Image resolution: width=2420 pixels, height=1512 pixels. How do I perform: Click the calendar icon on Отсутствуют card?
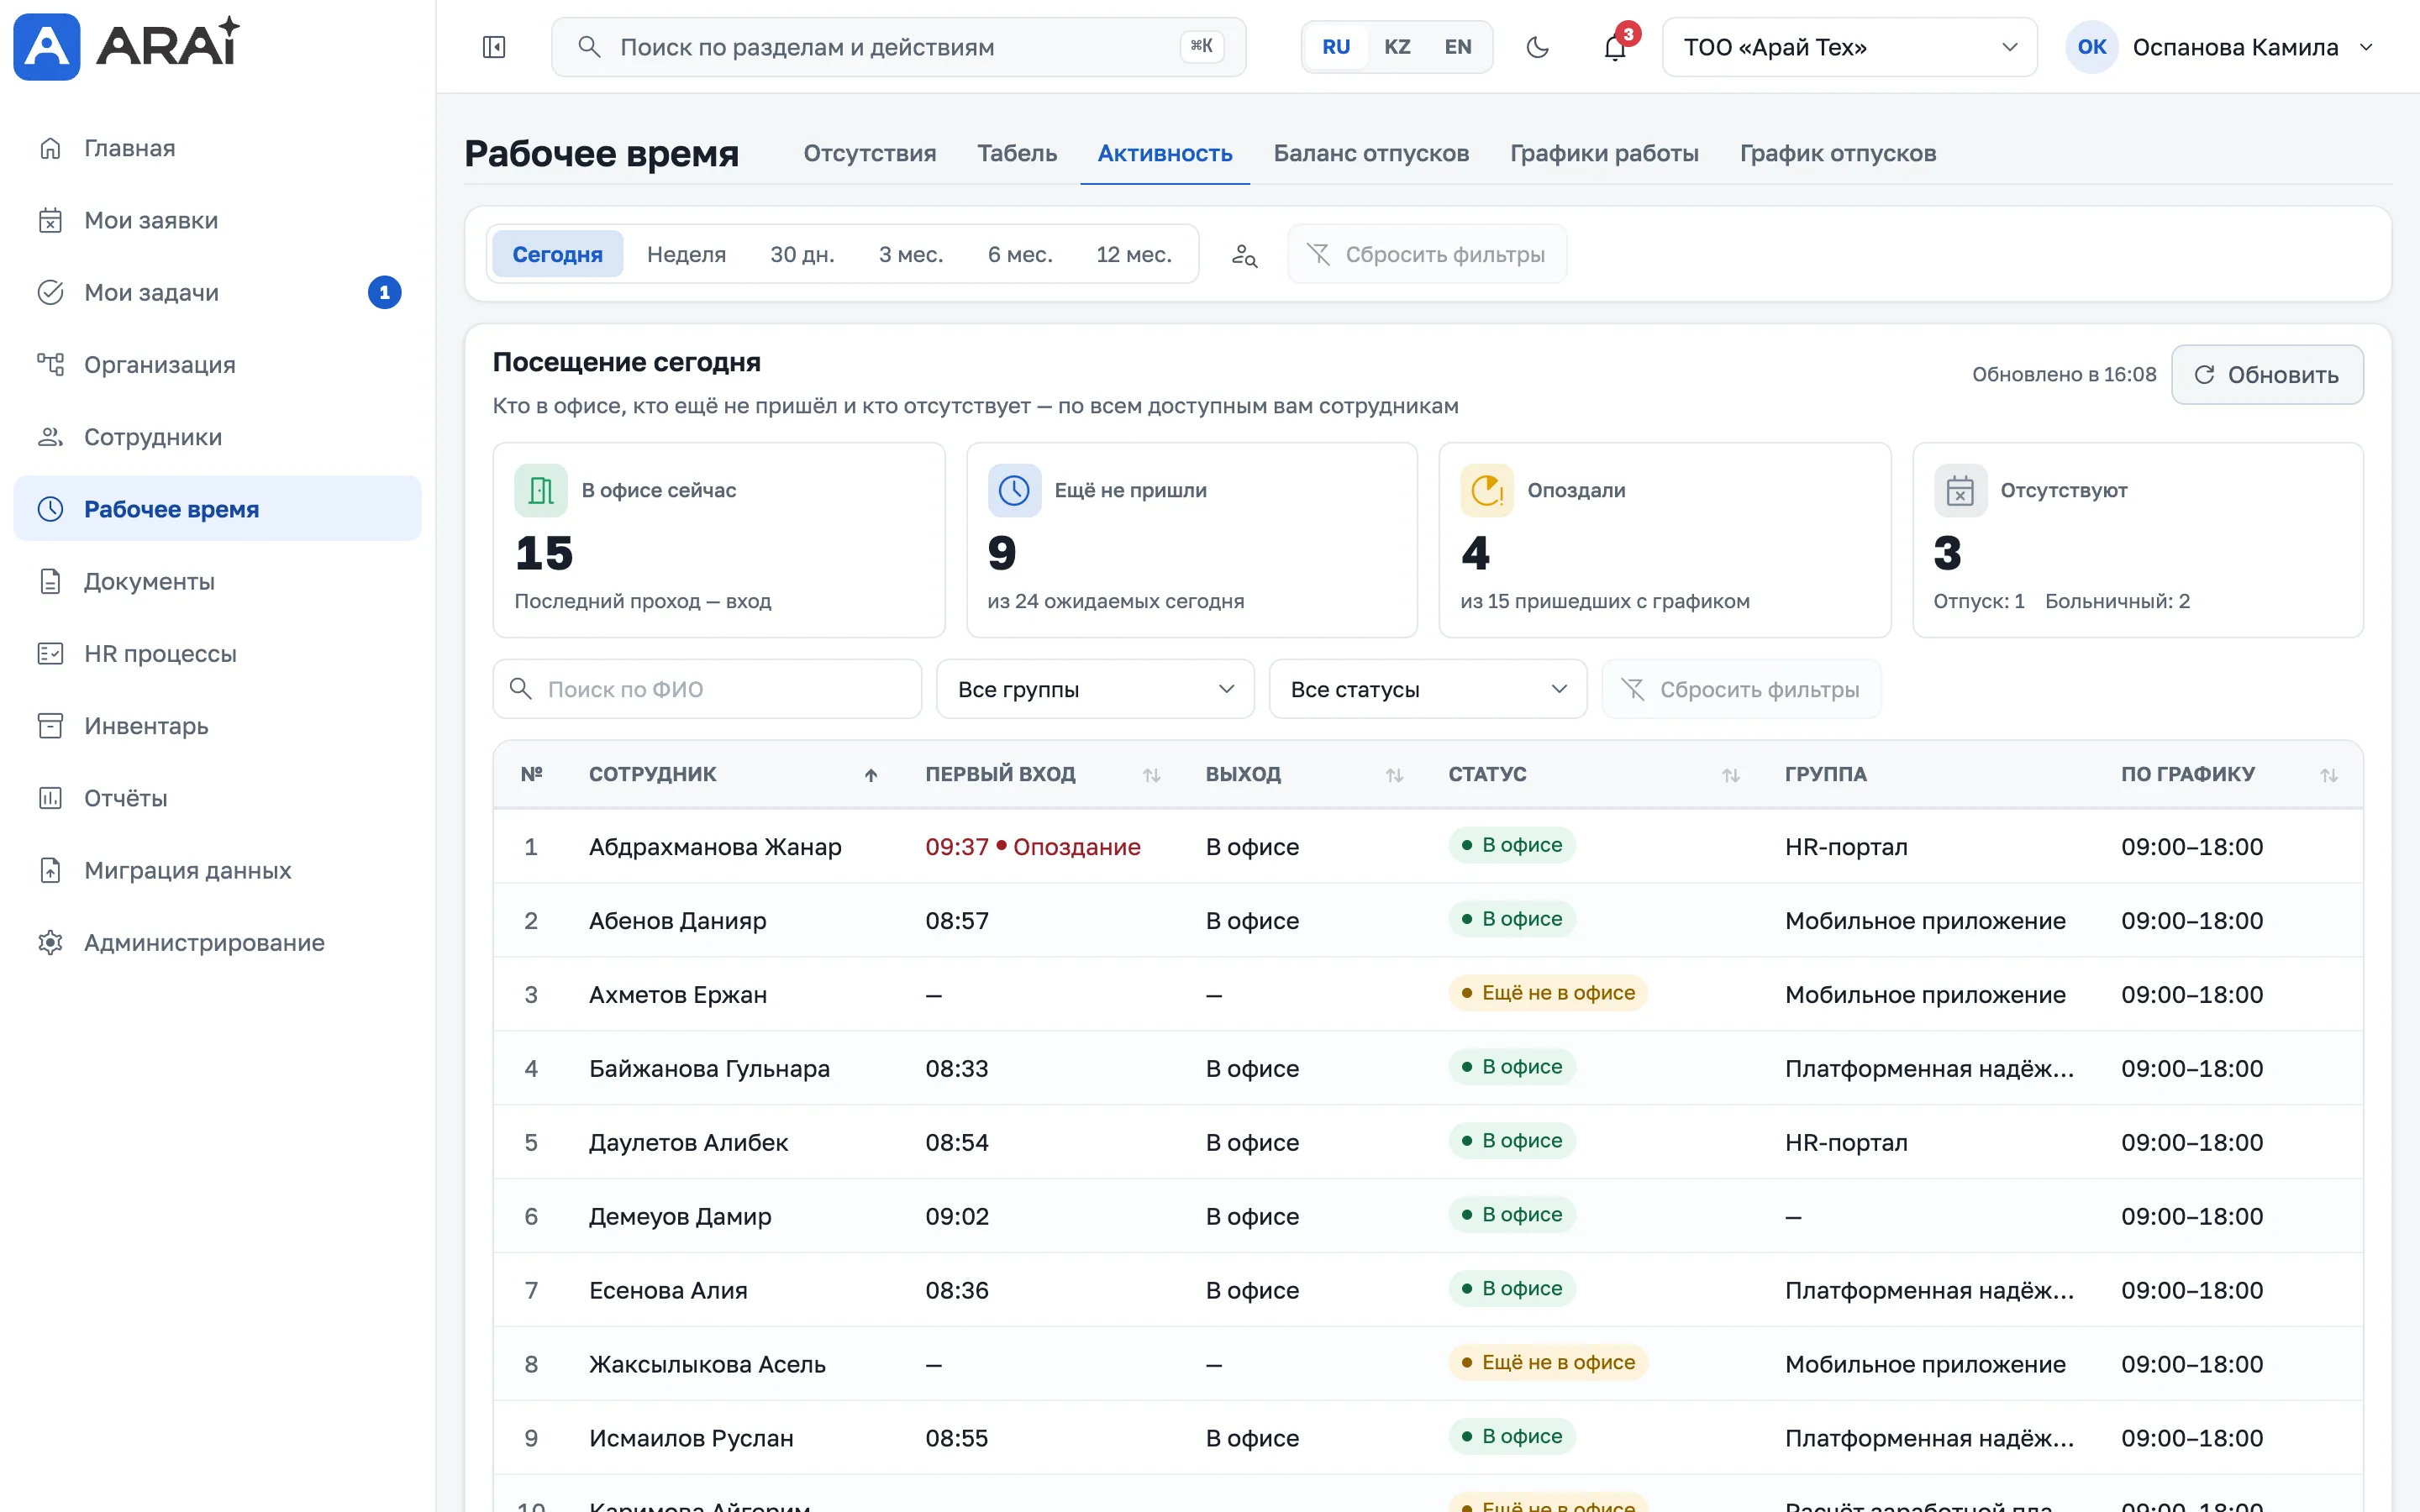1960,490
